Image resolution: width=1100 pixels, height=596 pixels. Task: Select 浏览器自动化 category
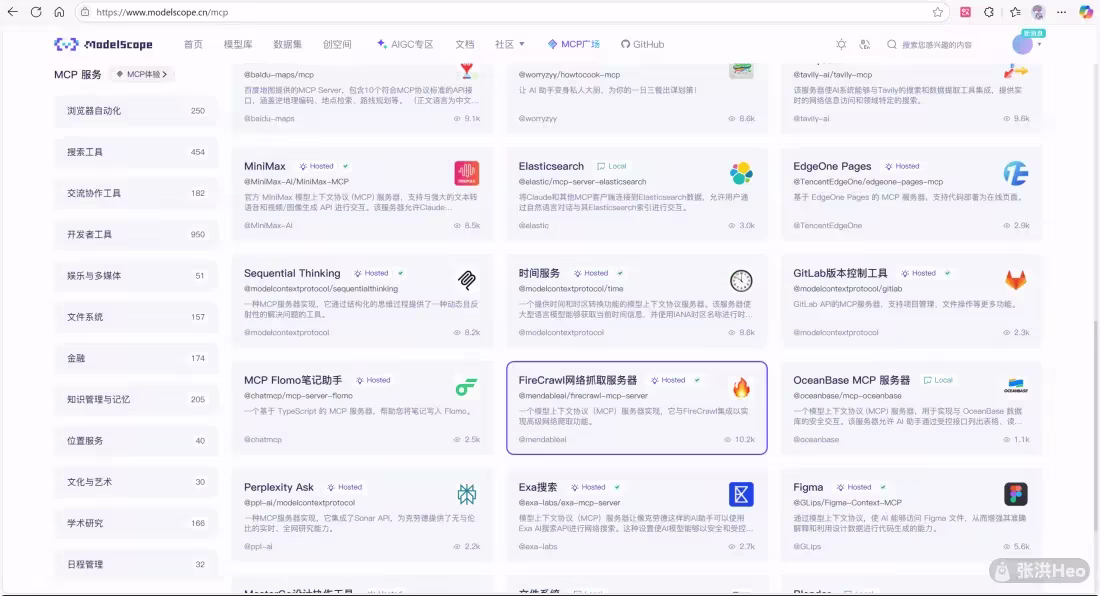136,111
